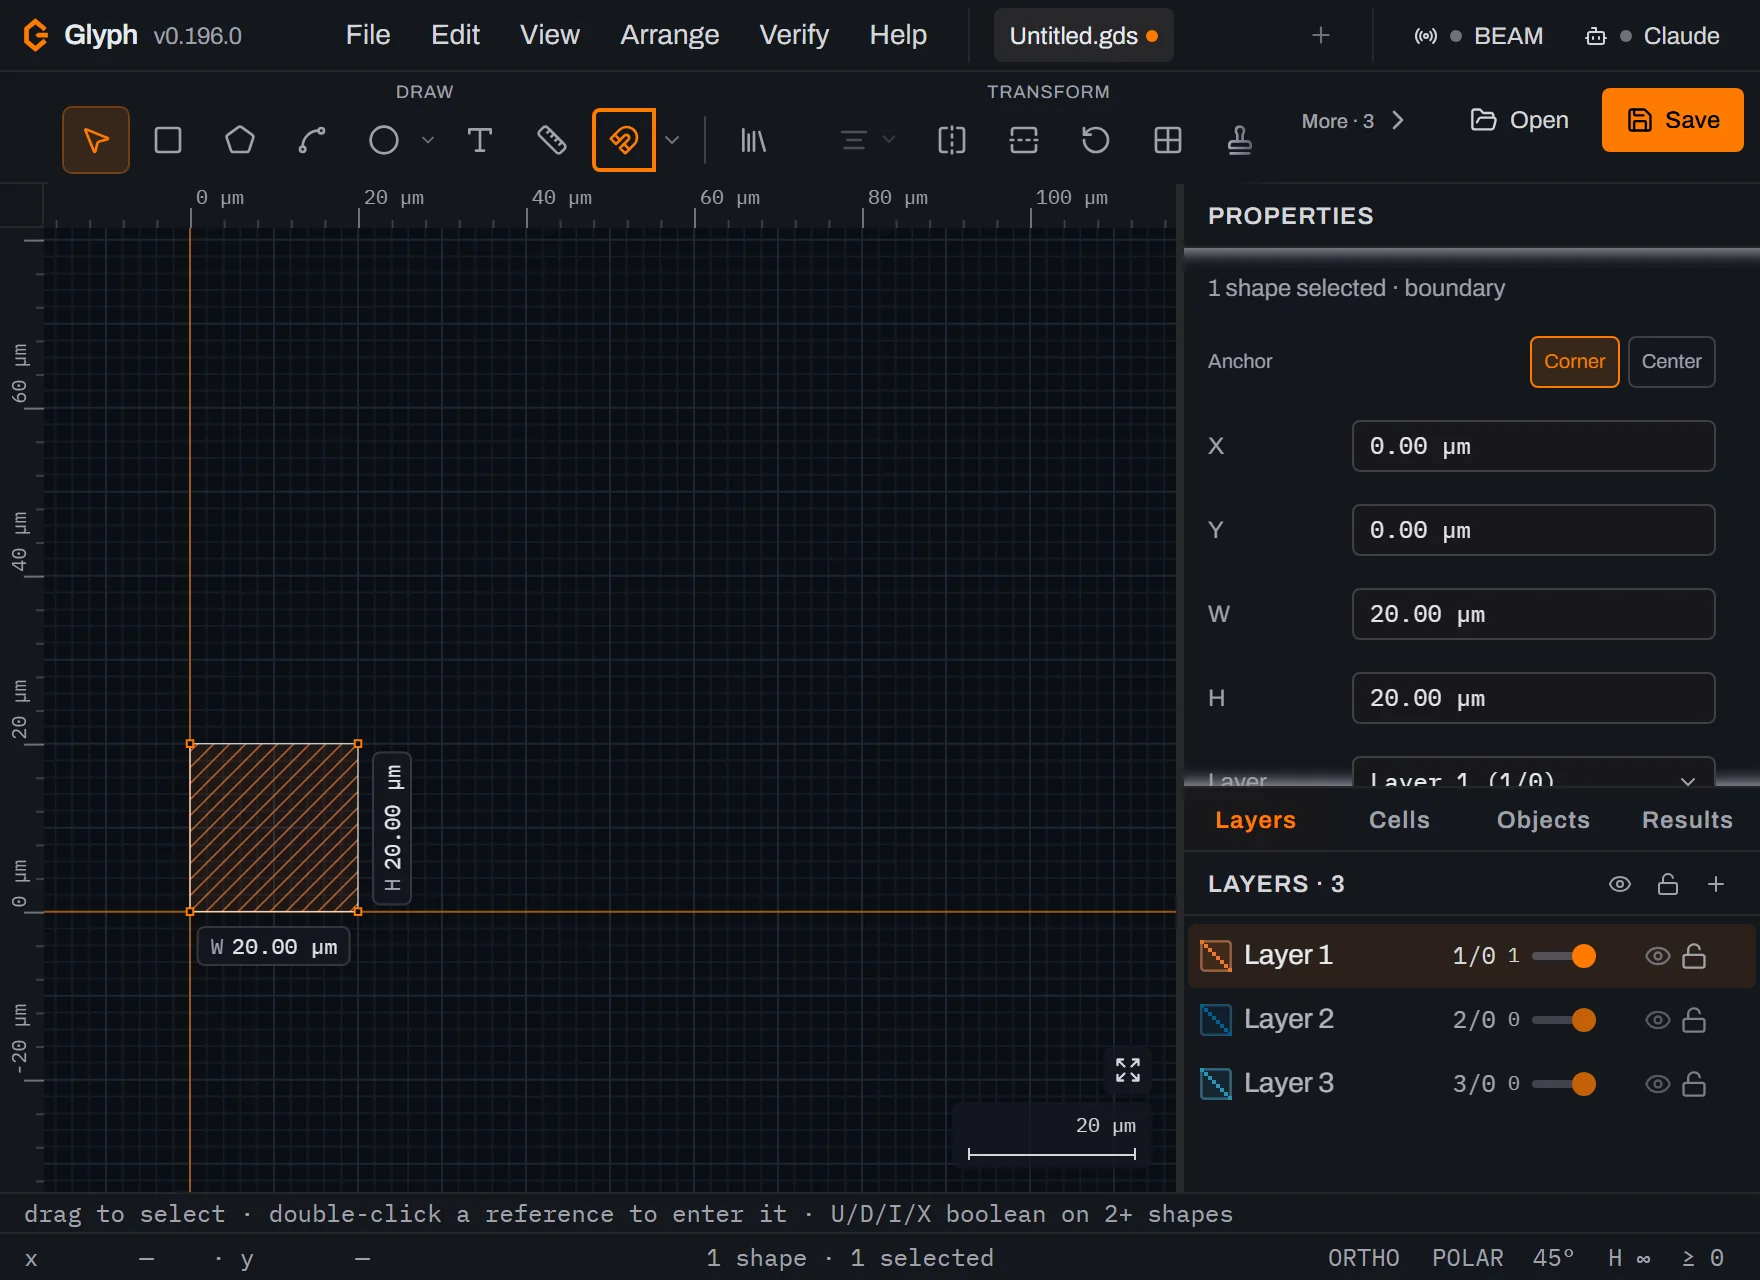This screenshot has height=1280, width=1760.
Task: Click the Rotate transform icon
Action: 1096,140
